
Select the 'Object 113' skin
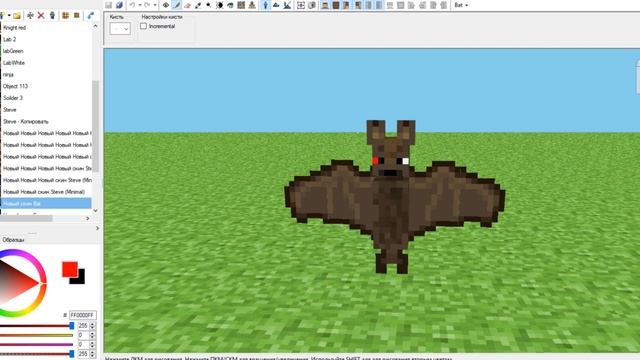coord(15,86)
